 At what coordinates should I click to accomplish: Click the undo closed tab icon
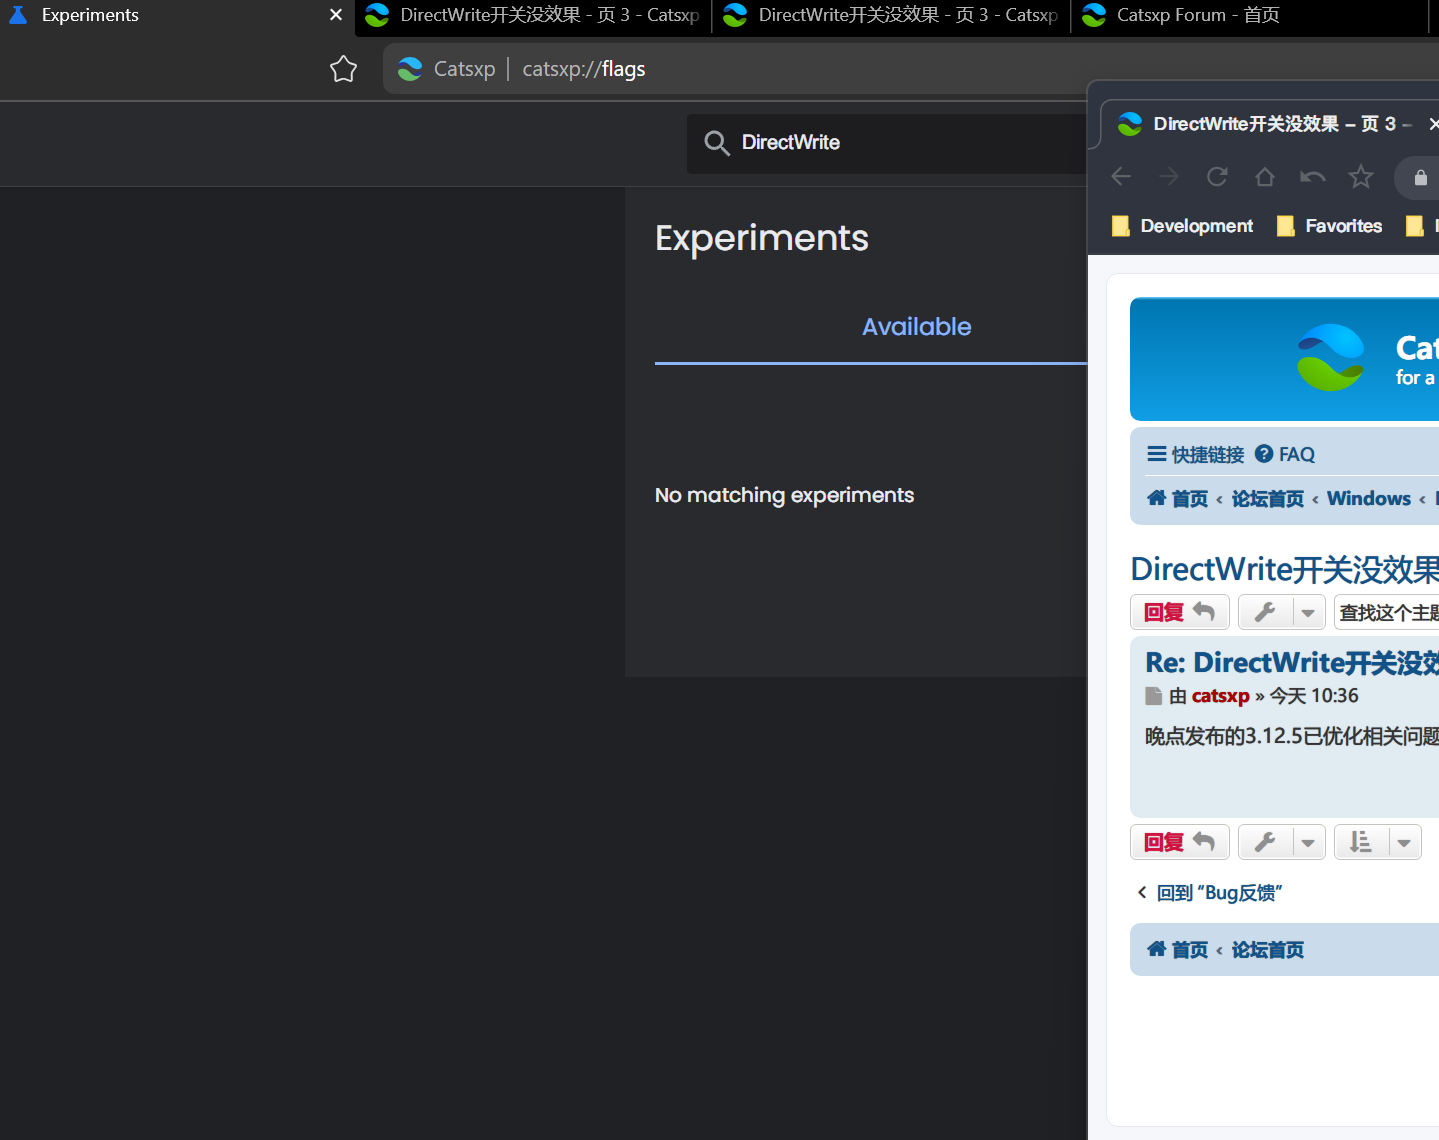[1313, 177]
